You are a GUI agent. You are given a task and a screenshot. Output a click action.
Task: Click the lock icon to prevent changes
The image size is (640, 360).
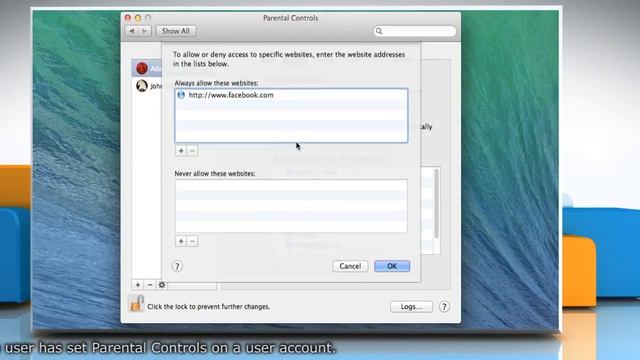[x=136, y=304]
